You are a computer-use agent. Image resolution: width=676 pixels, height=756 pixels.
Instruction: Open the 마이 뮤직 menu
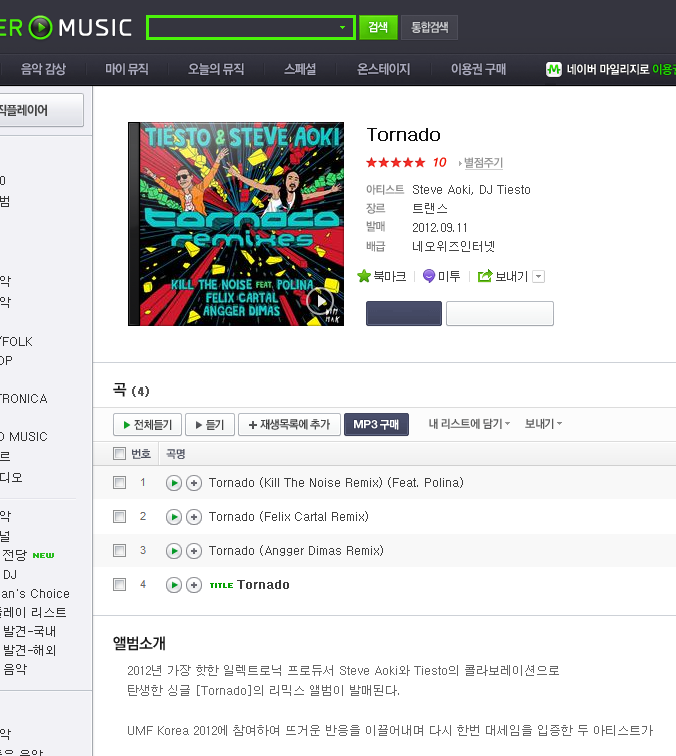[127, 69]
